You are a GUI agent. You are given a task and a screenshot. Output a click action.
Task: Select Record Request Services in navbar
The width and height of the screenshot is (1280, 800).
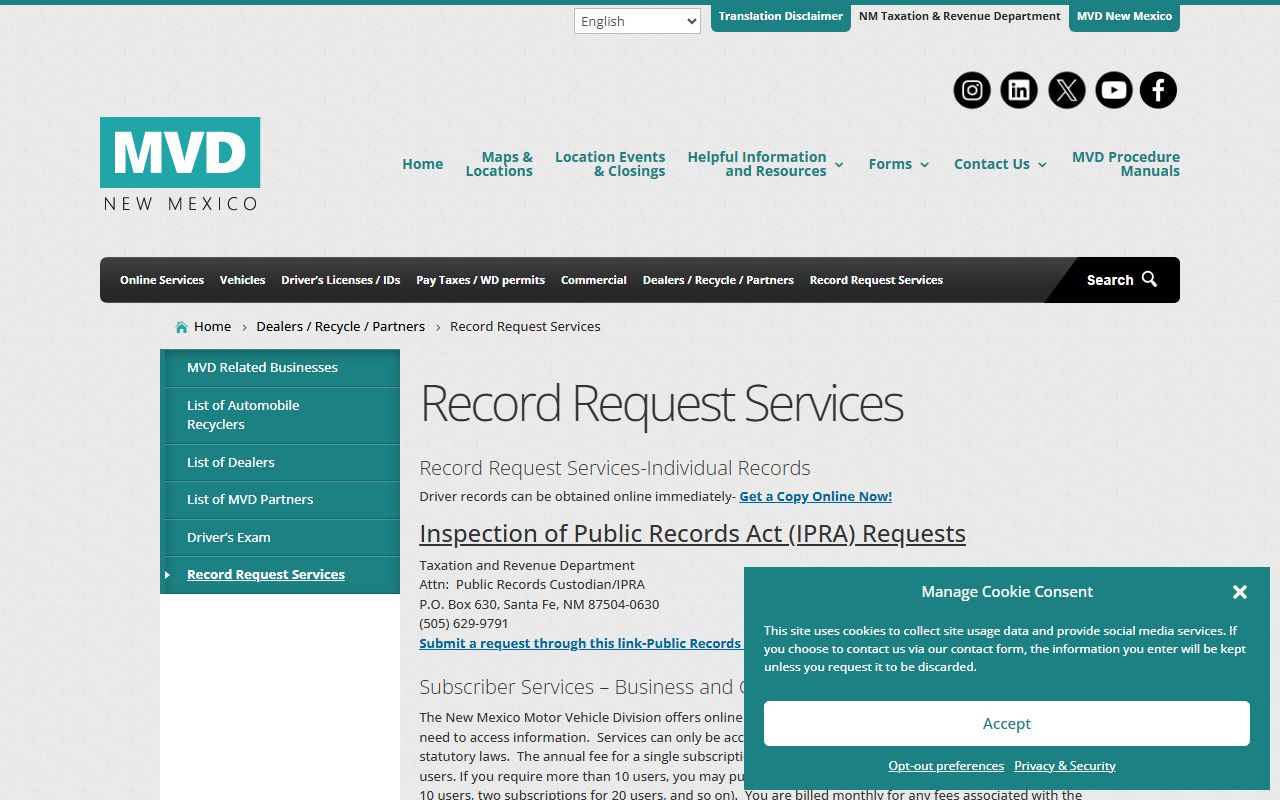877,280
